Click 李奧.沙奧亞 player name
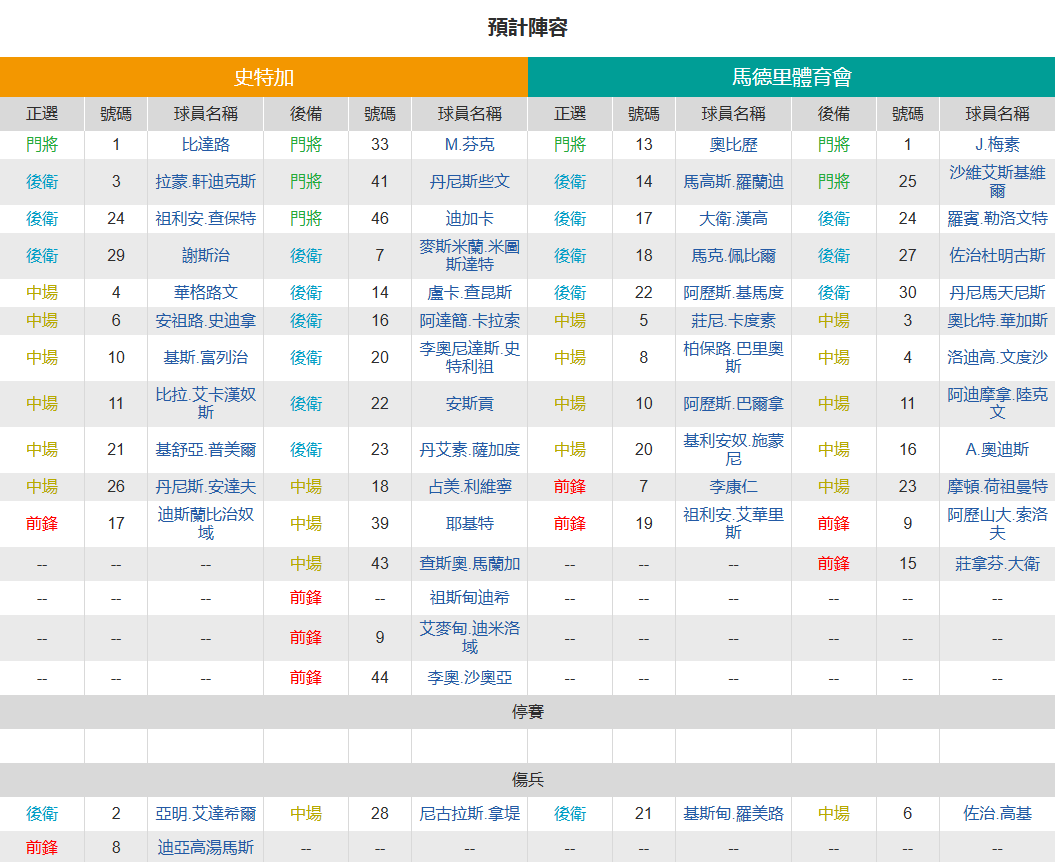Screen dimensions: 1055x862 coord(470,678)
